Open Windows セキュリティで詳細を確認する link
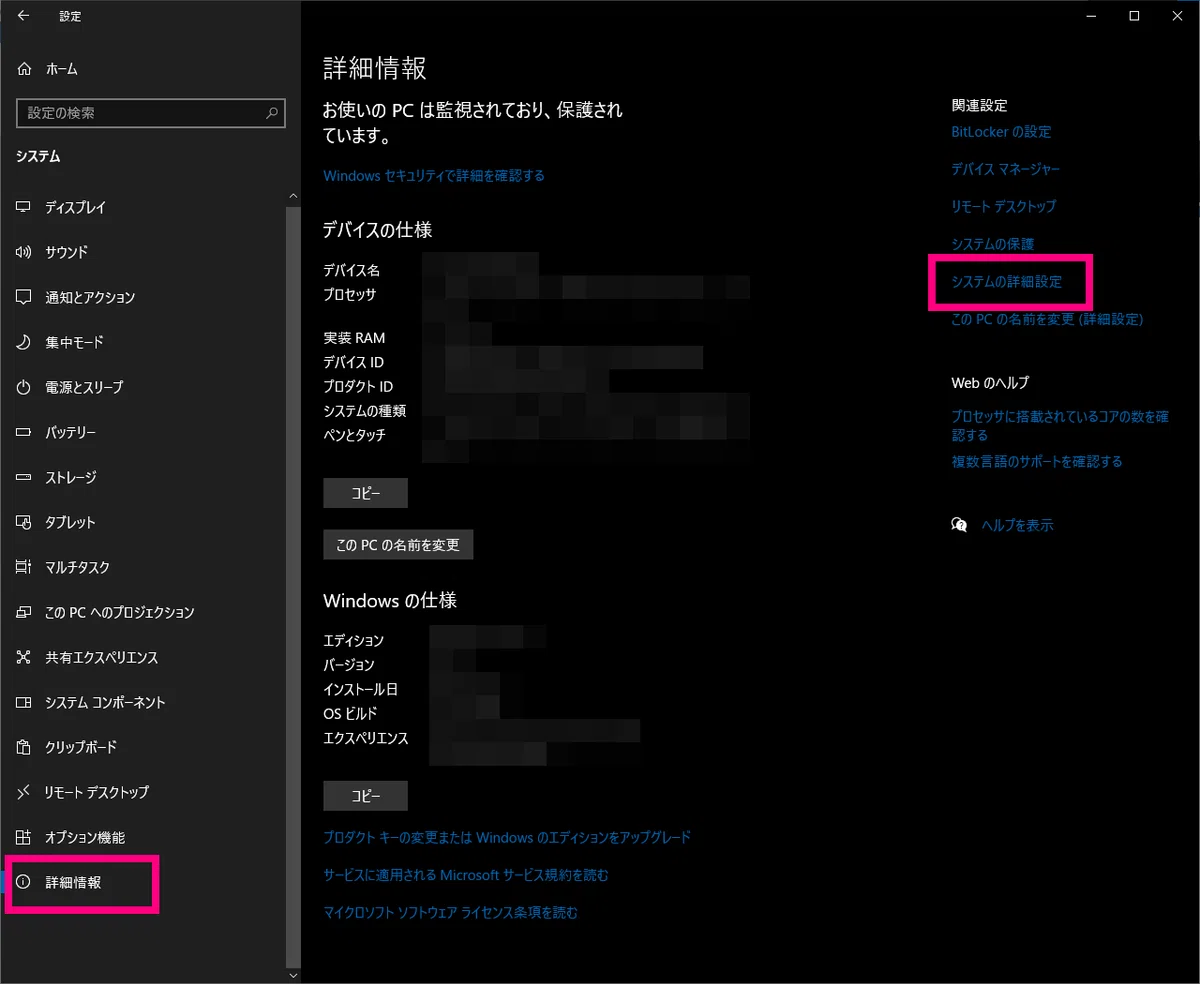The height and width of the screenshot is (984, 1200). 434,175
